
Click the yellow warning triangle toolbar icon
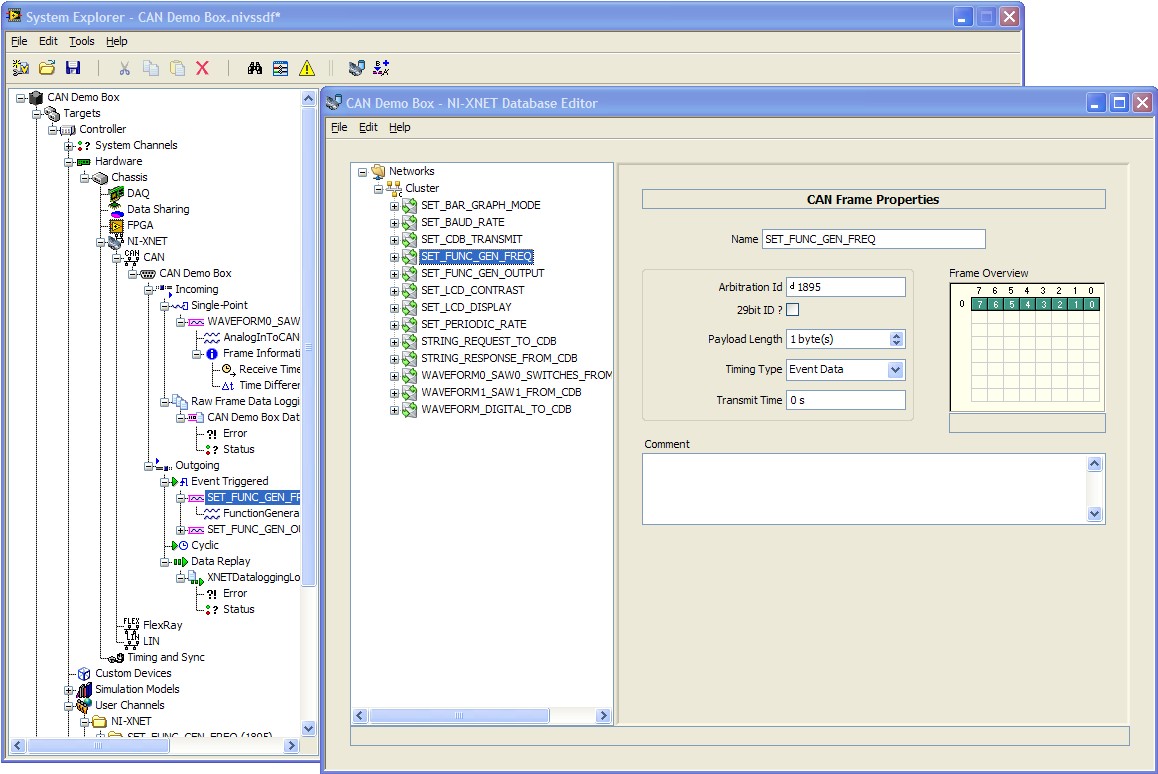307,68
